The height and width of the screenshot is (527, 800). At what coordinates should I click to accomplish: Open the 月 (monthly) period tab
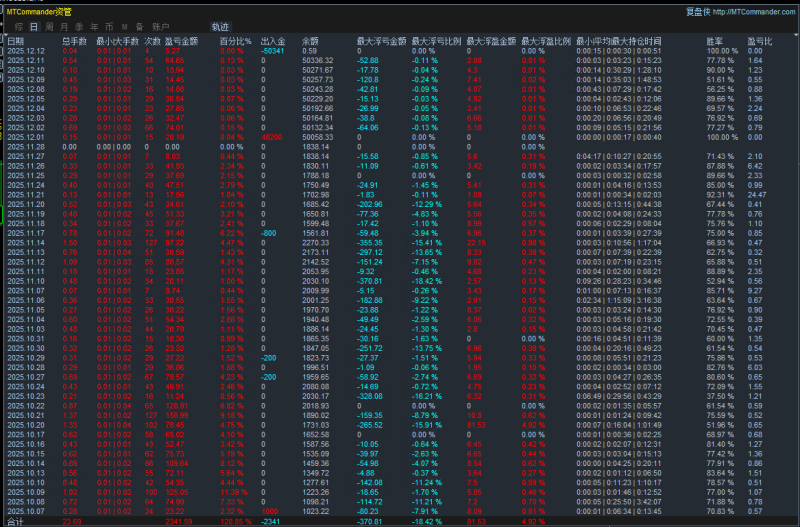[64, 26]
